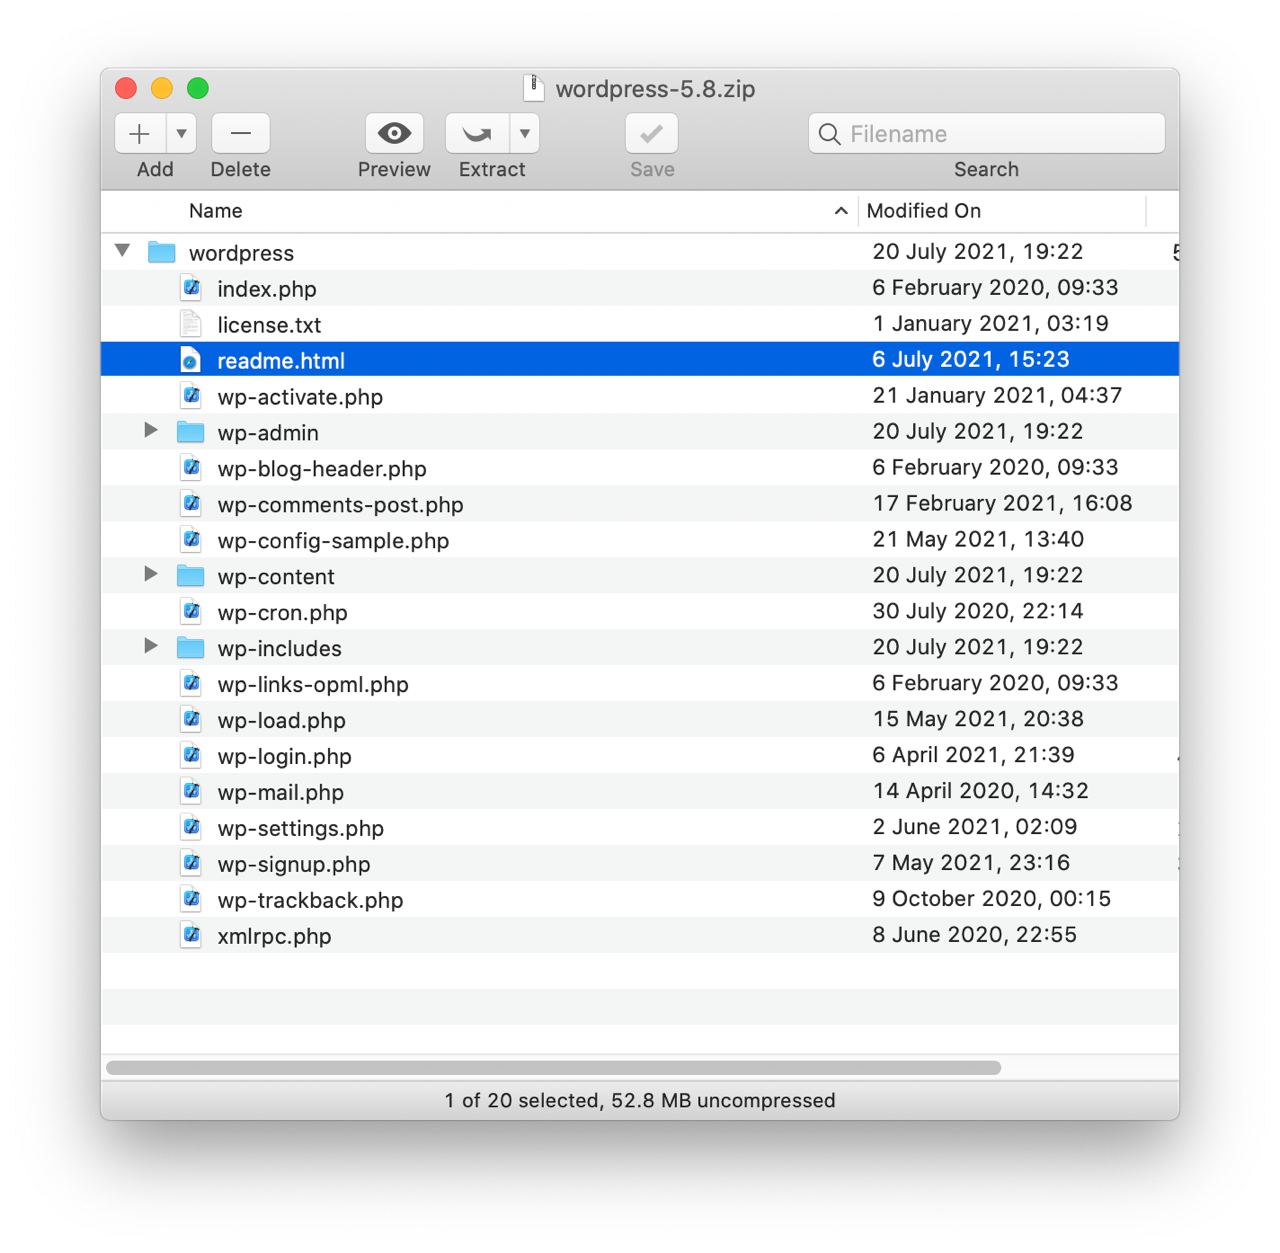
Task: Click the date 1 January 2021, 03:19
Action: [x=990, y=323]
